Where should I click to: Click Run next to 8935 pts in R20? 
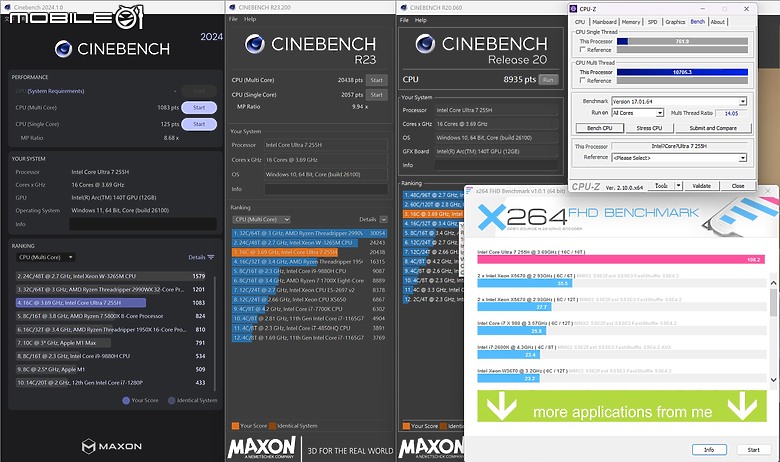pyautogui.click(x=548, y=80)
